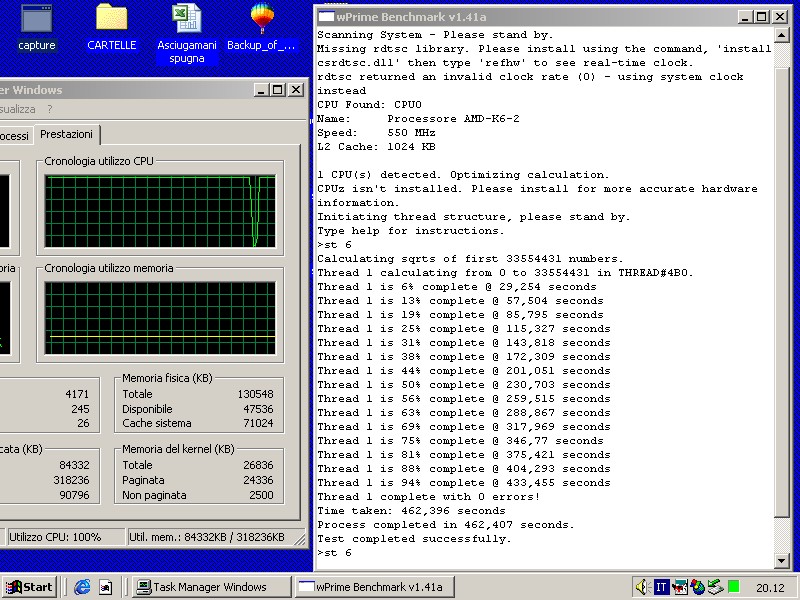Minimize the Task Manager window
Viewport: 800px width, 600px height.
[x=261, y=90]
